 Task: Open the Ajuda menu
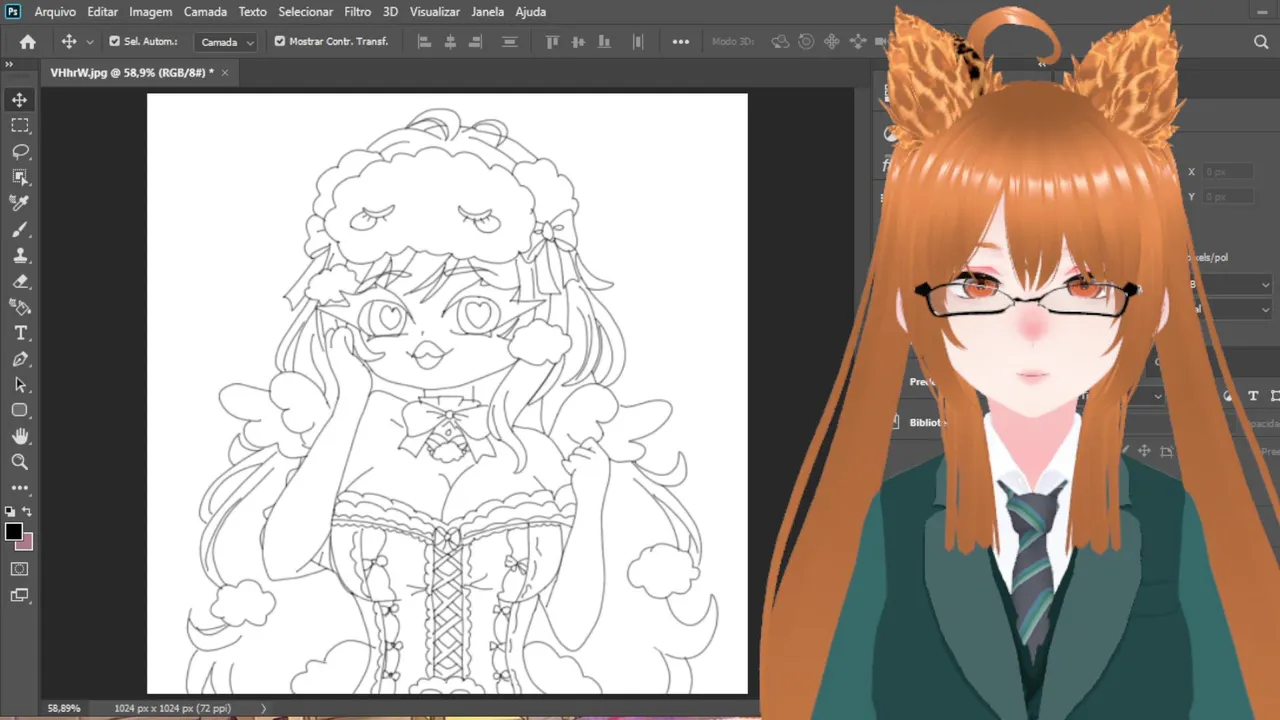tap(530, 12)
